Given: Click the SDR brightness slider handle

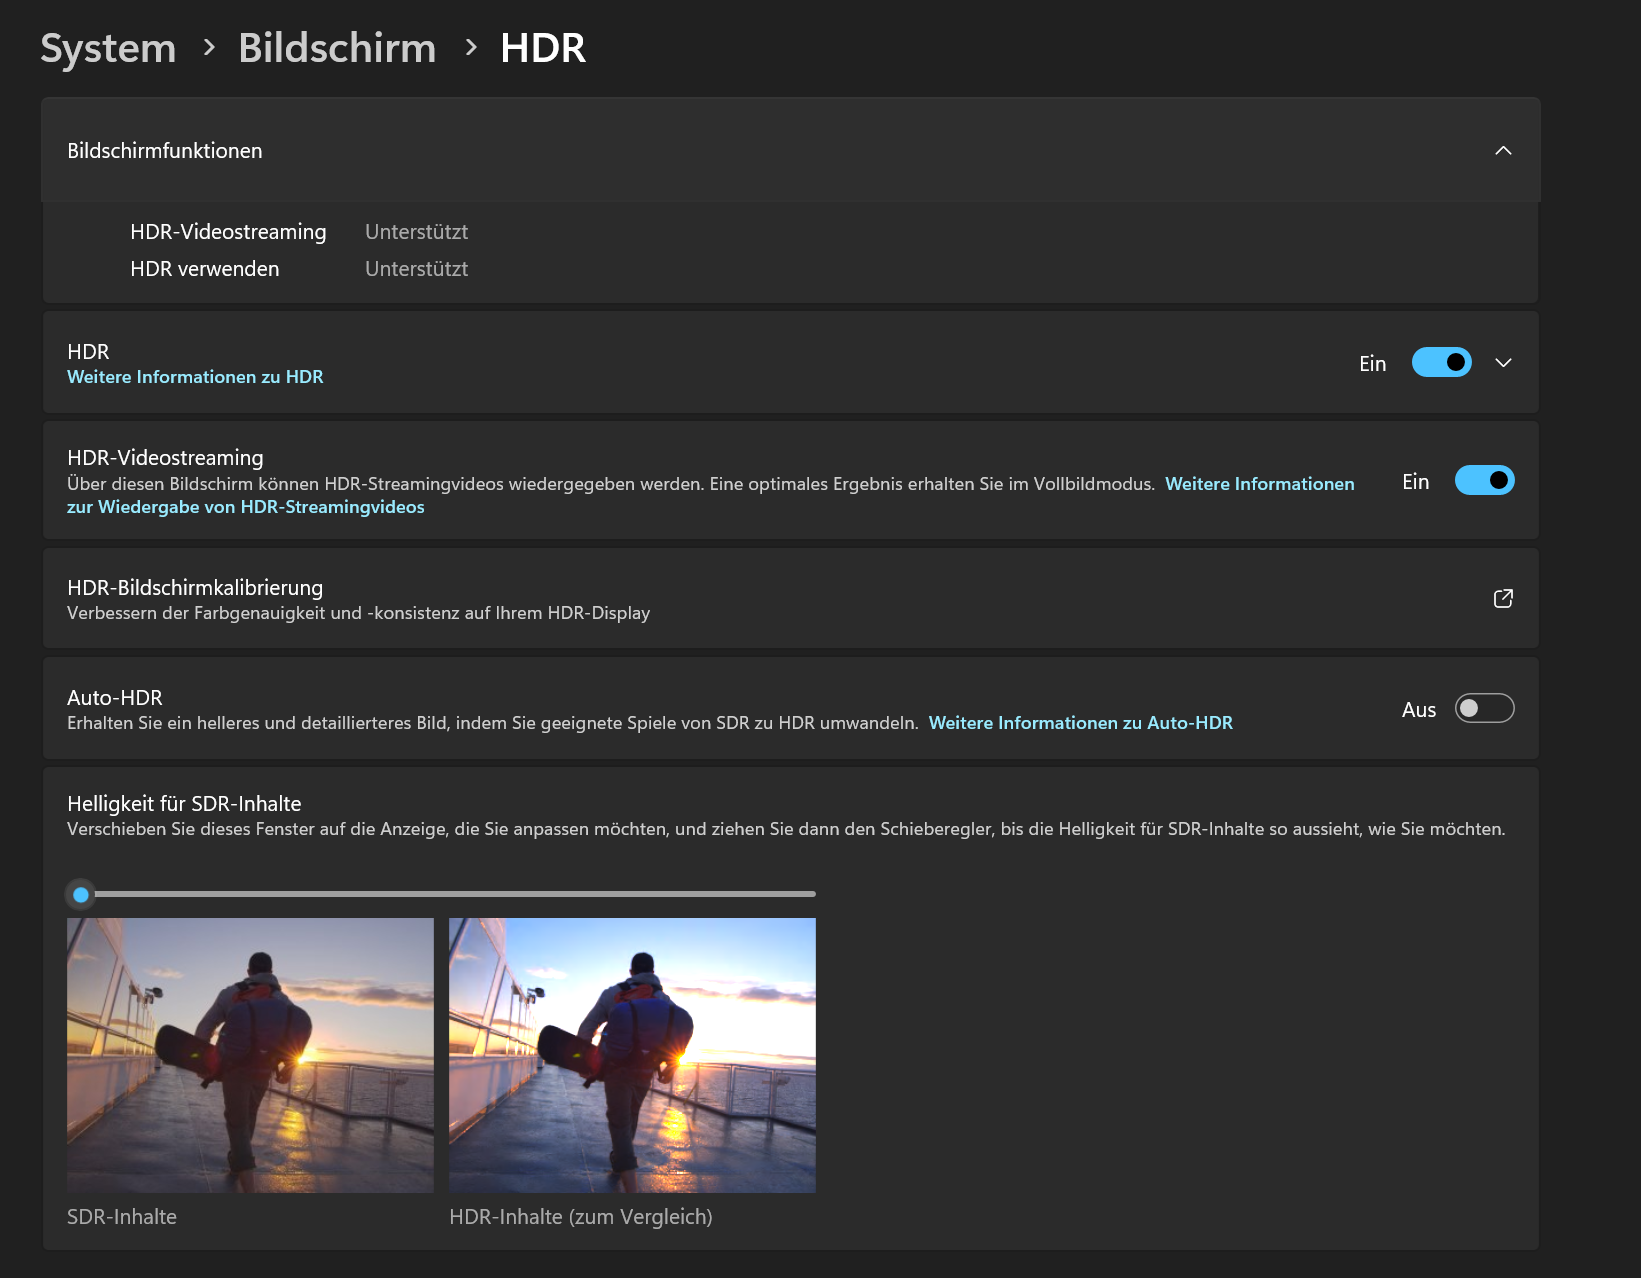Looking at the screenshot, I should pyautogui.click(x=81, y=894).
